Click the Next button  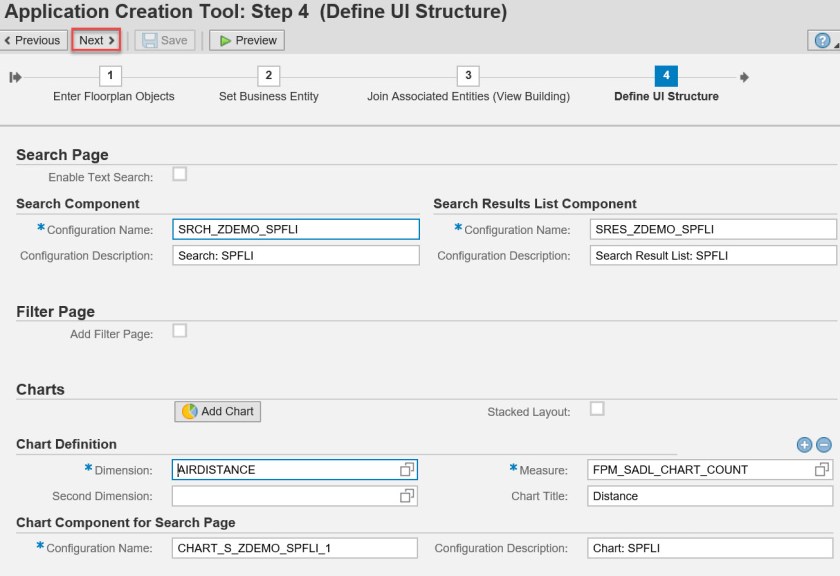[97, 41]
